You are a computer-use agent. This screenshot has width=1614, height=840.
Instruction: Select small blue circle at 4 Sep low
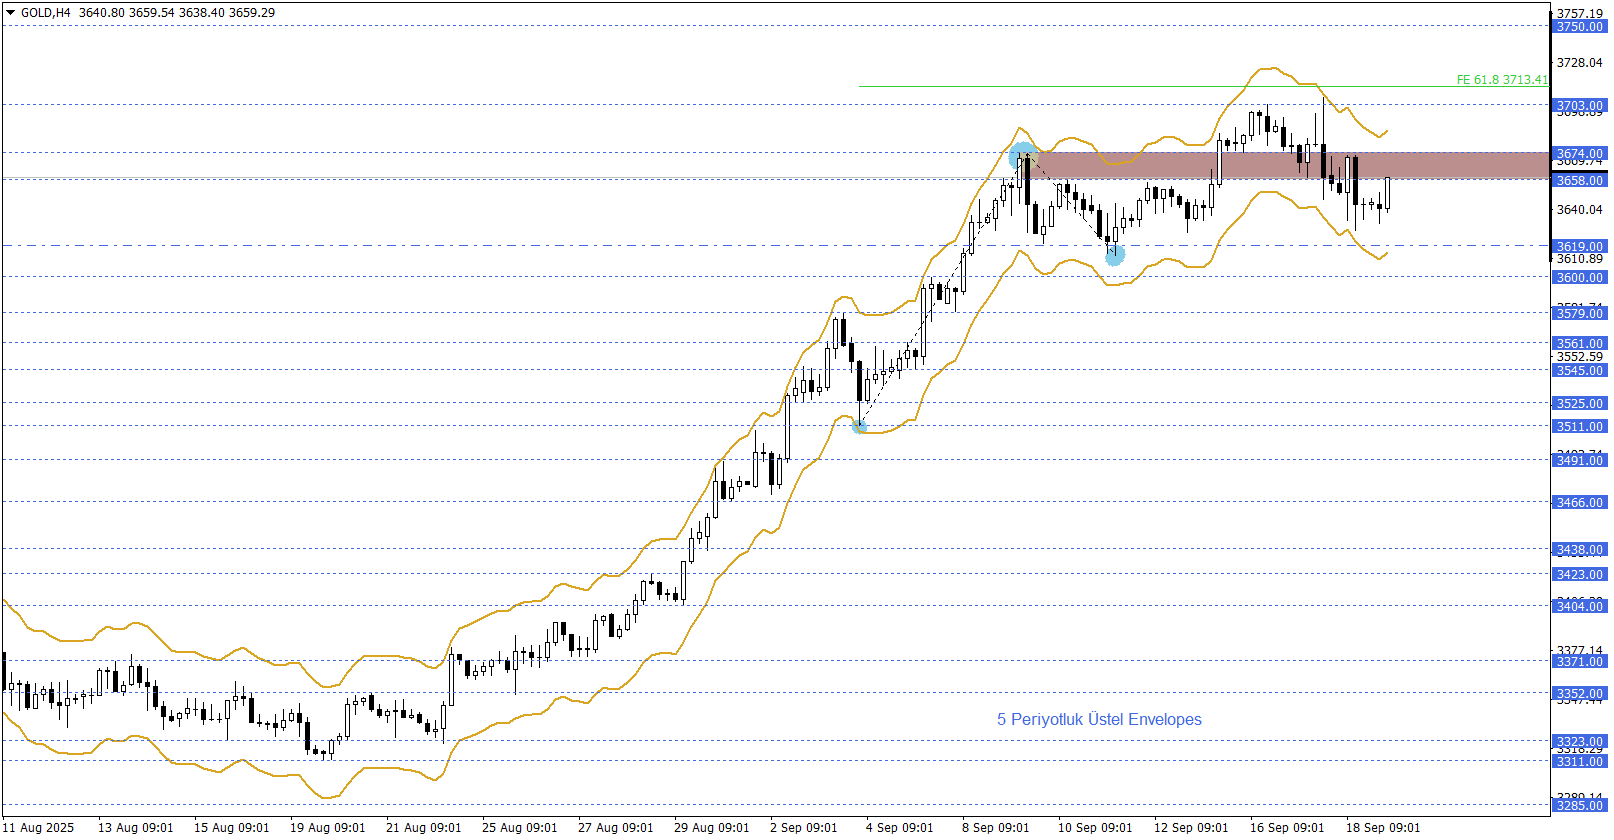pos(859,427)
